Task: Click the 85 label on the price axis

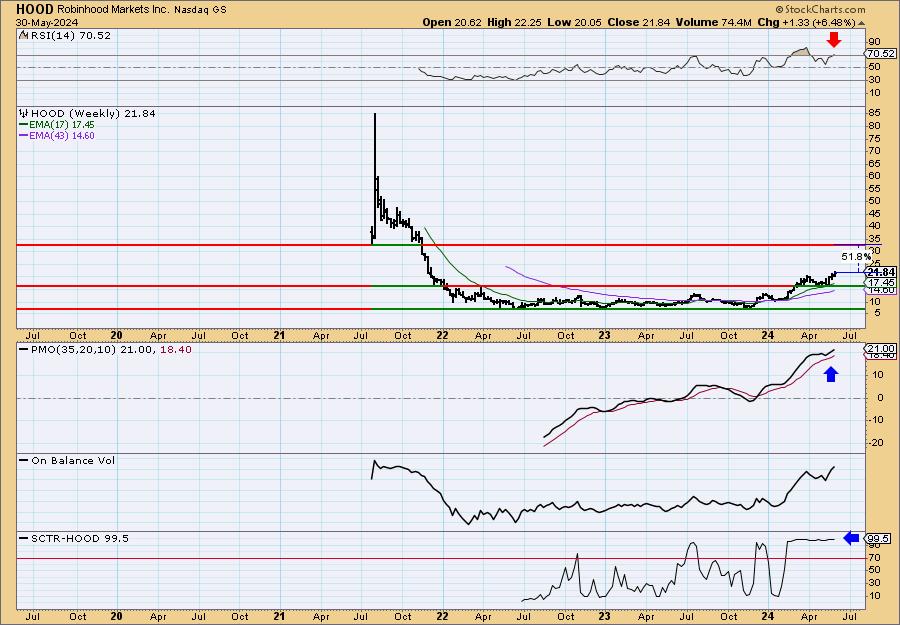Action: 875,114
